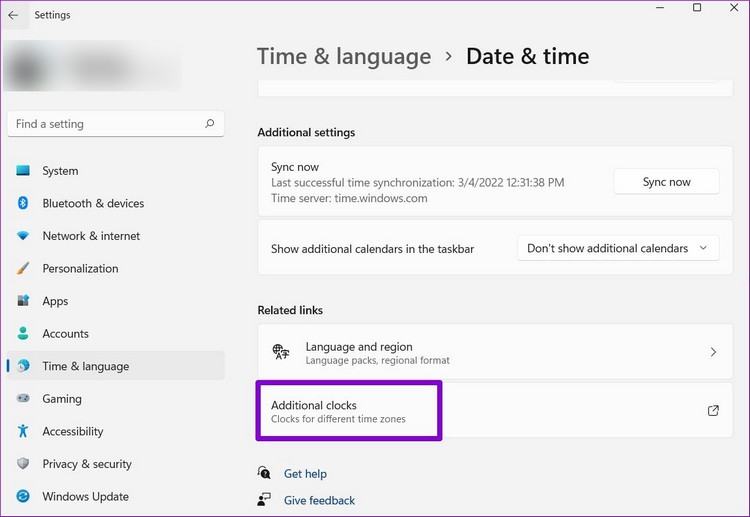The image size is (750, 517).
Task: Click the Accessibility figure icon
Action: tap(23, 431)
